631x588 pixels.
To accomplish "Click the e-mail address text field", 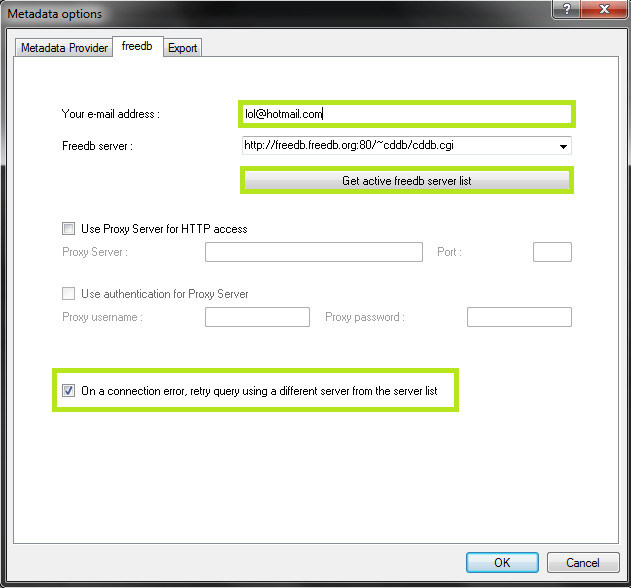I will coord(405,114).
